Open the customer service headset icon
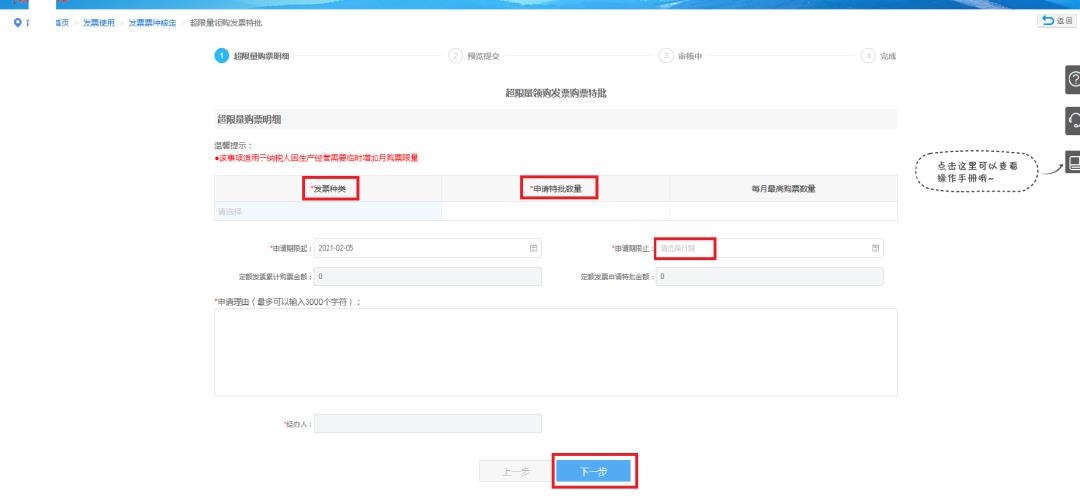Screen dimensions: 1080x498 (1073, 121)
